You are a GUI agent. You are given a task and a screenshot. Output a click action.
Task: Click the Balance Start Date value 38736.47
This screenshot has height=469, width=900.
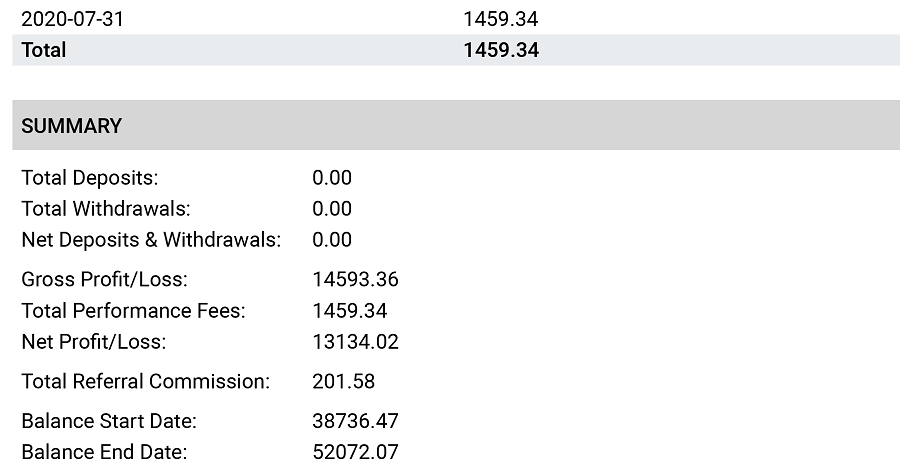[x=355, y=421]
